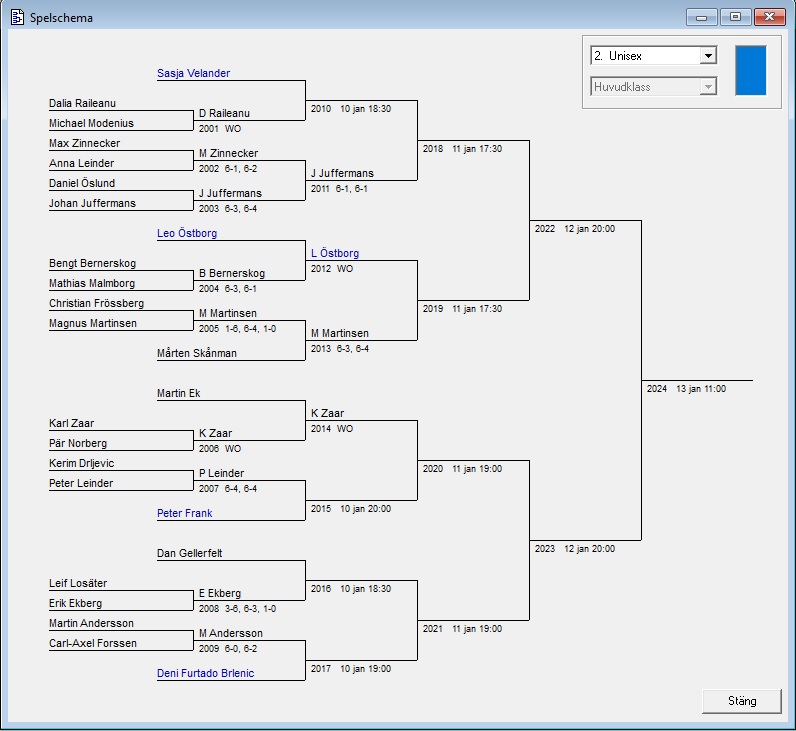Open the "2. Unisex" class dropdown

pyautogui.click(x=708, y=56)
